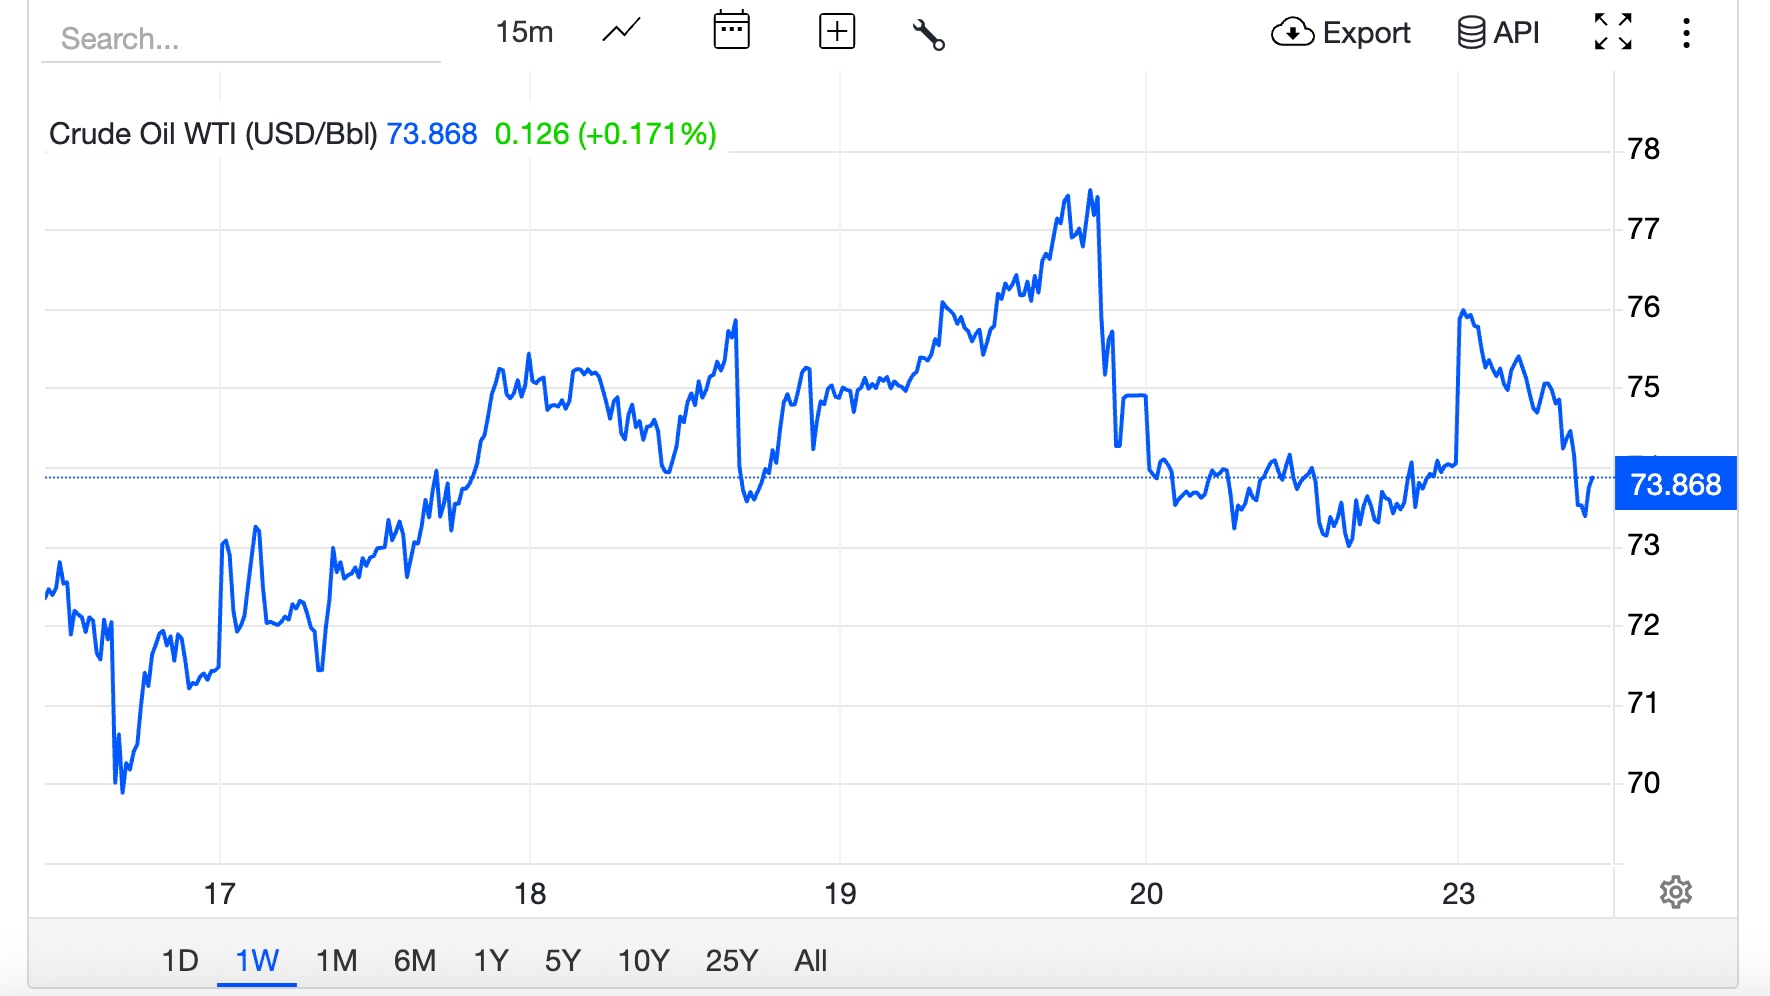1770x996 pixels.
Task: Switch to the 1D time range
Action: tap(180, 961)
